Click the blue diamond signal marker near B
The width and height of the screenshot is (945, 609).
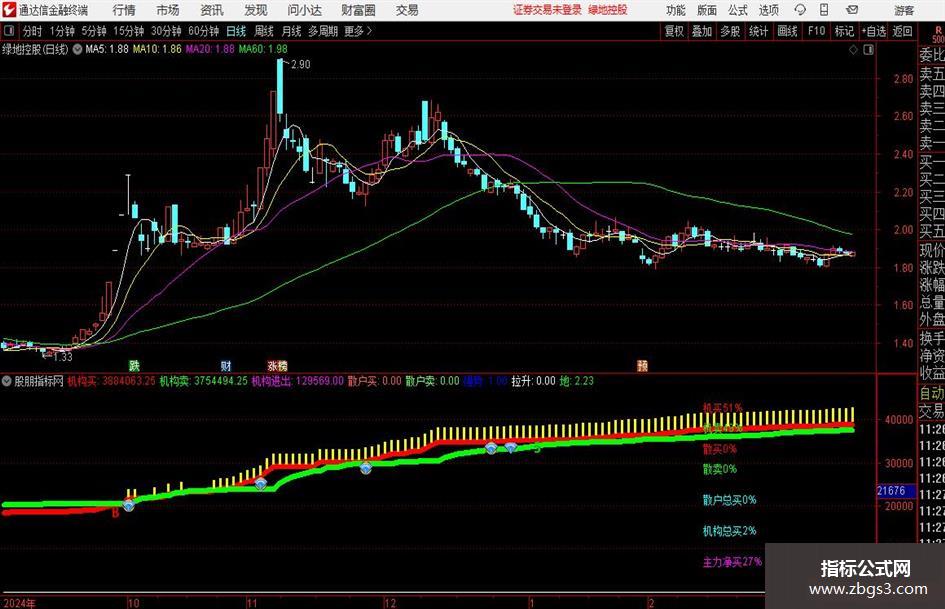[x=129, y=505]
